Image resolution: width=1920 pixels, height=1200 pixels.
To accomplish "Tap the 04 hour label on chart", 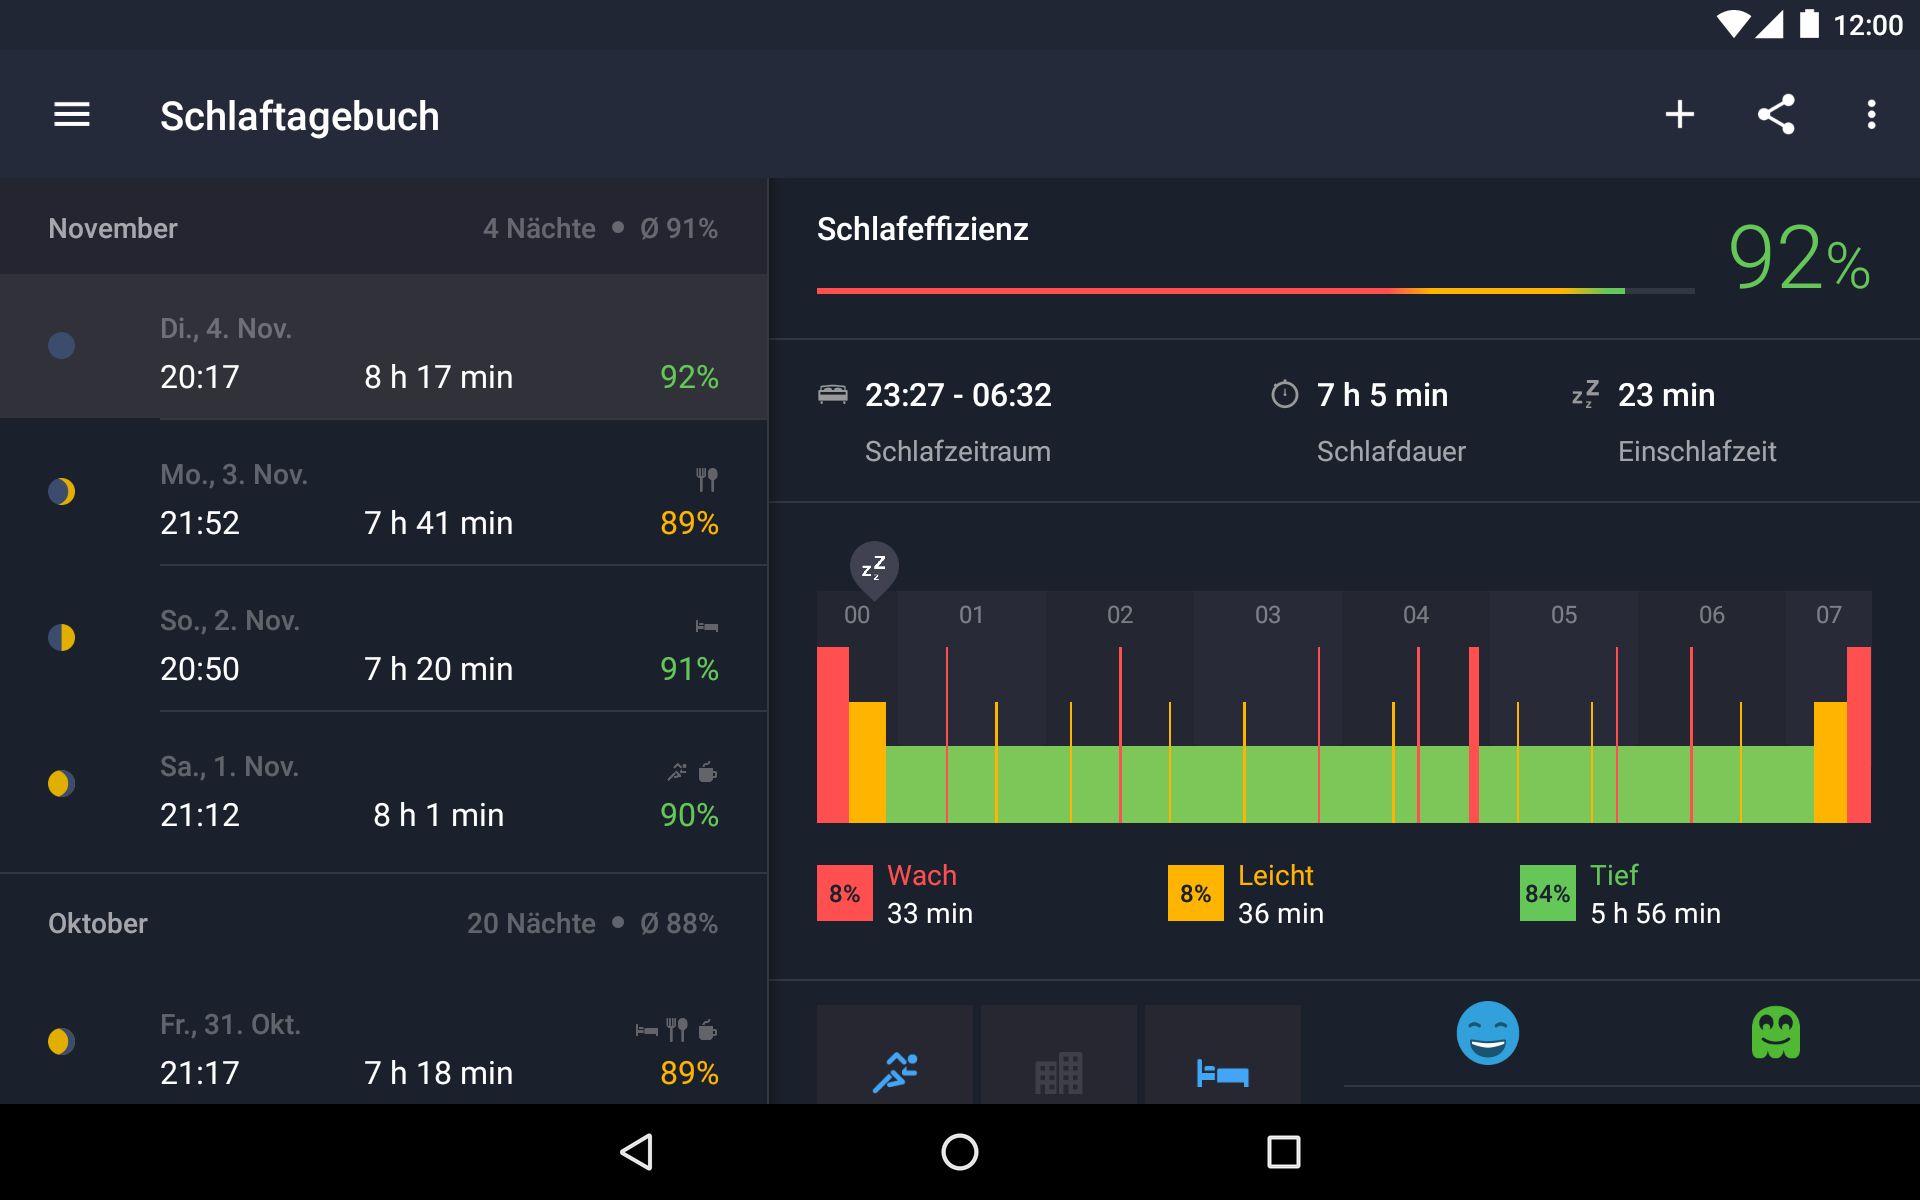I will tap(1416, 615).
